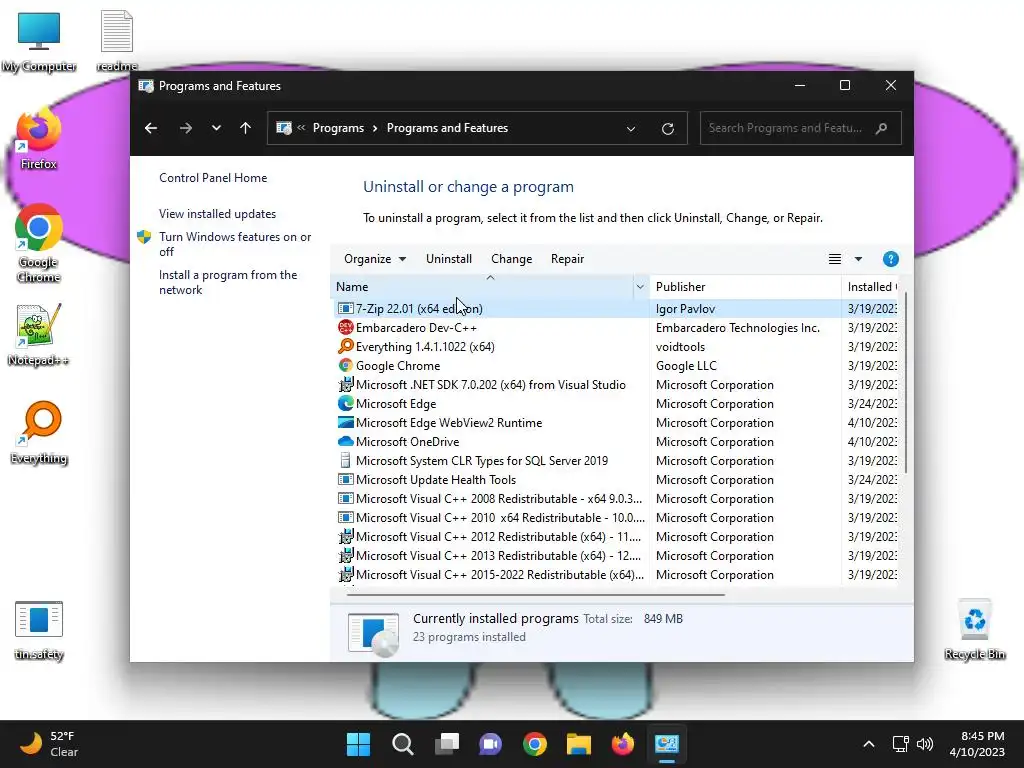Select Microsoft OneDrive in the list
Viewport: 1024px width, 768px height.
coord(618,441)
